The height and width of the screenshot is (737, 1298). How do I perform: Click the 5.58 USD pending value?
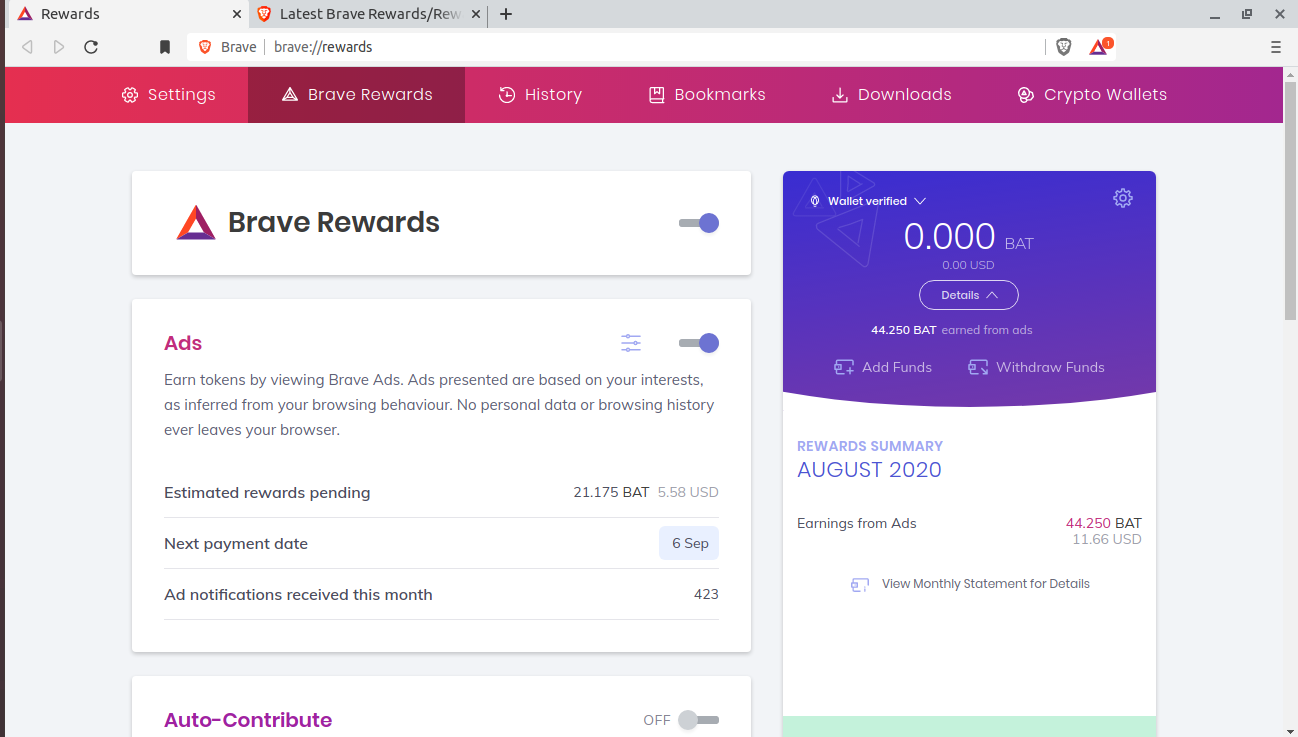click(688, 492)
